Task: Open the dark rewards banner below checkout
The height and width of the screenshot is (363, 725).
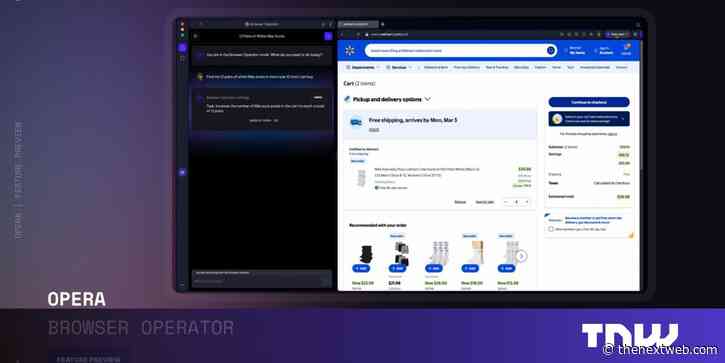Action: coord(589,119)
